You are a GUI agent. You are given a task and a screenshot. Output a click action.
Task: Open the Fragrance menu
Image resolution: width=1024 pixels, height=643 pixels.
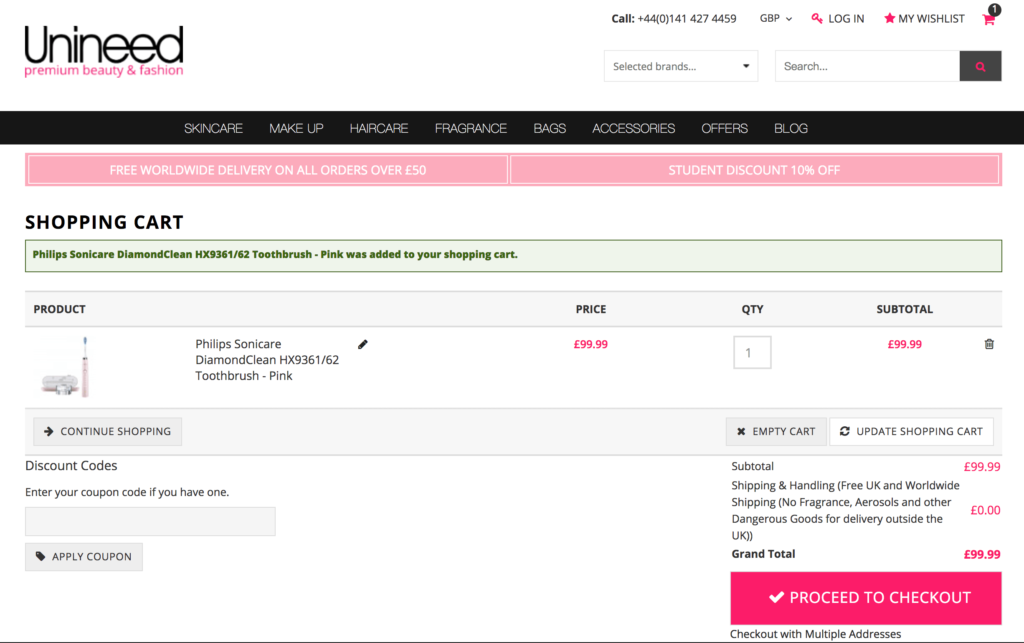471,129
